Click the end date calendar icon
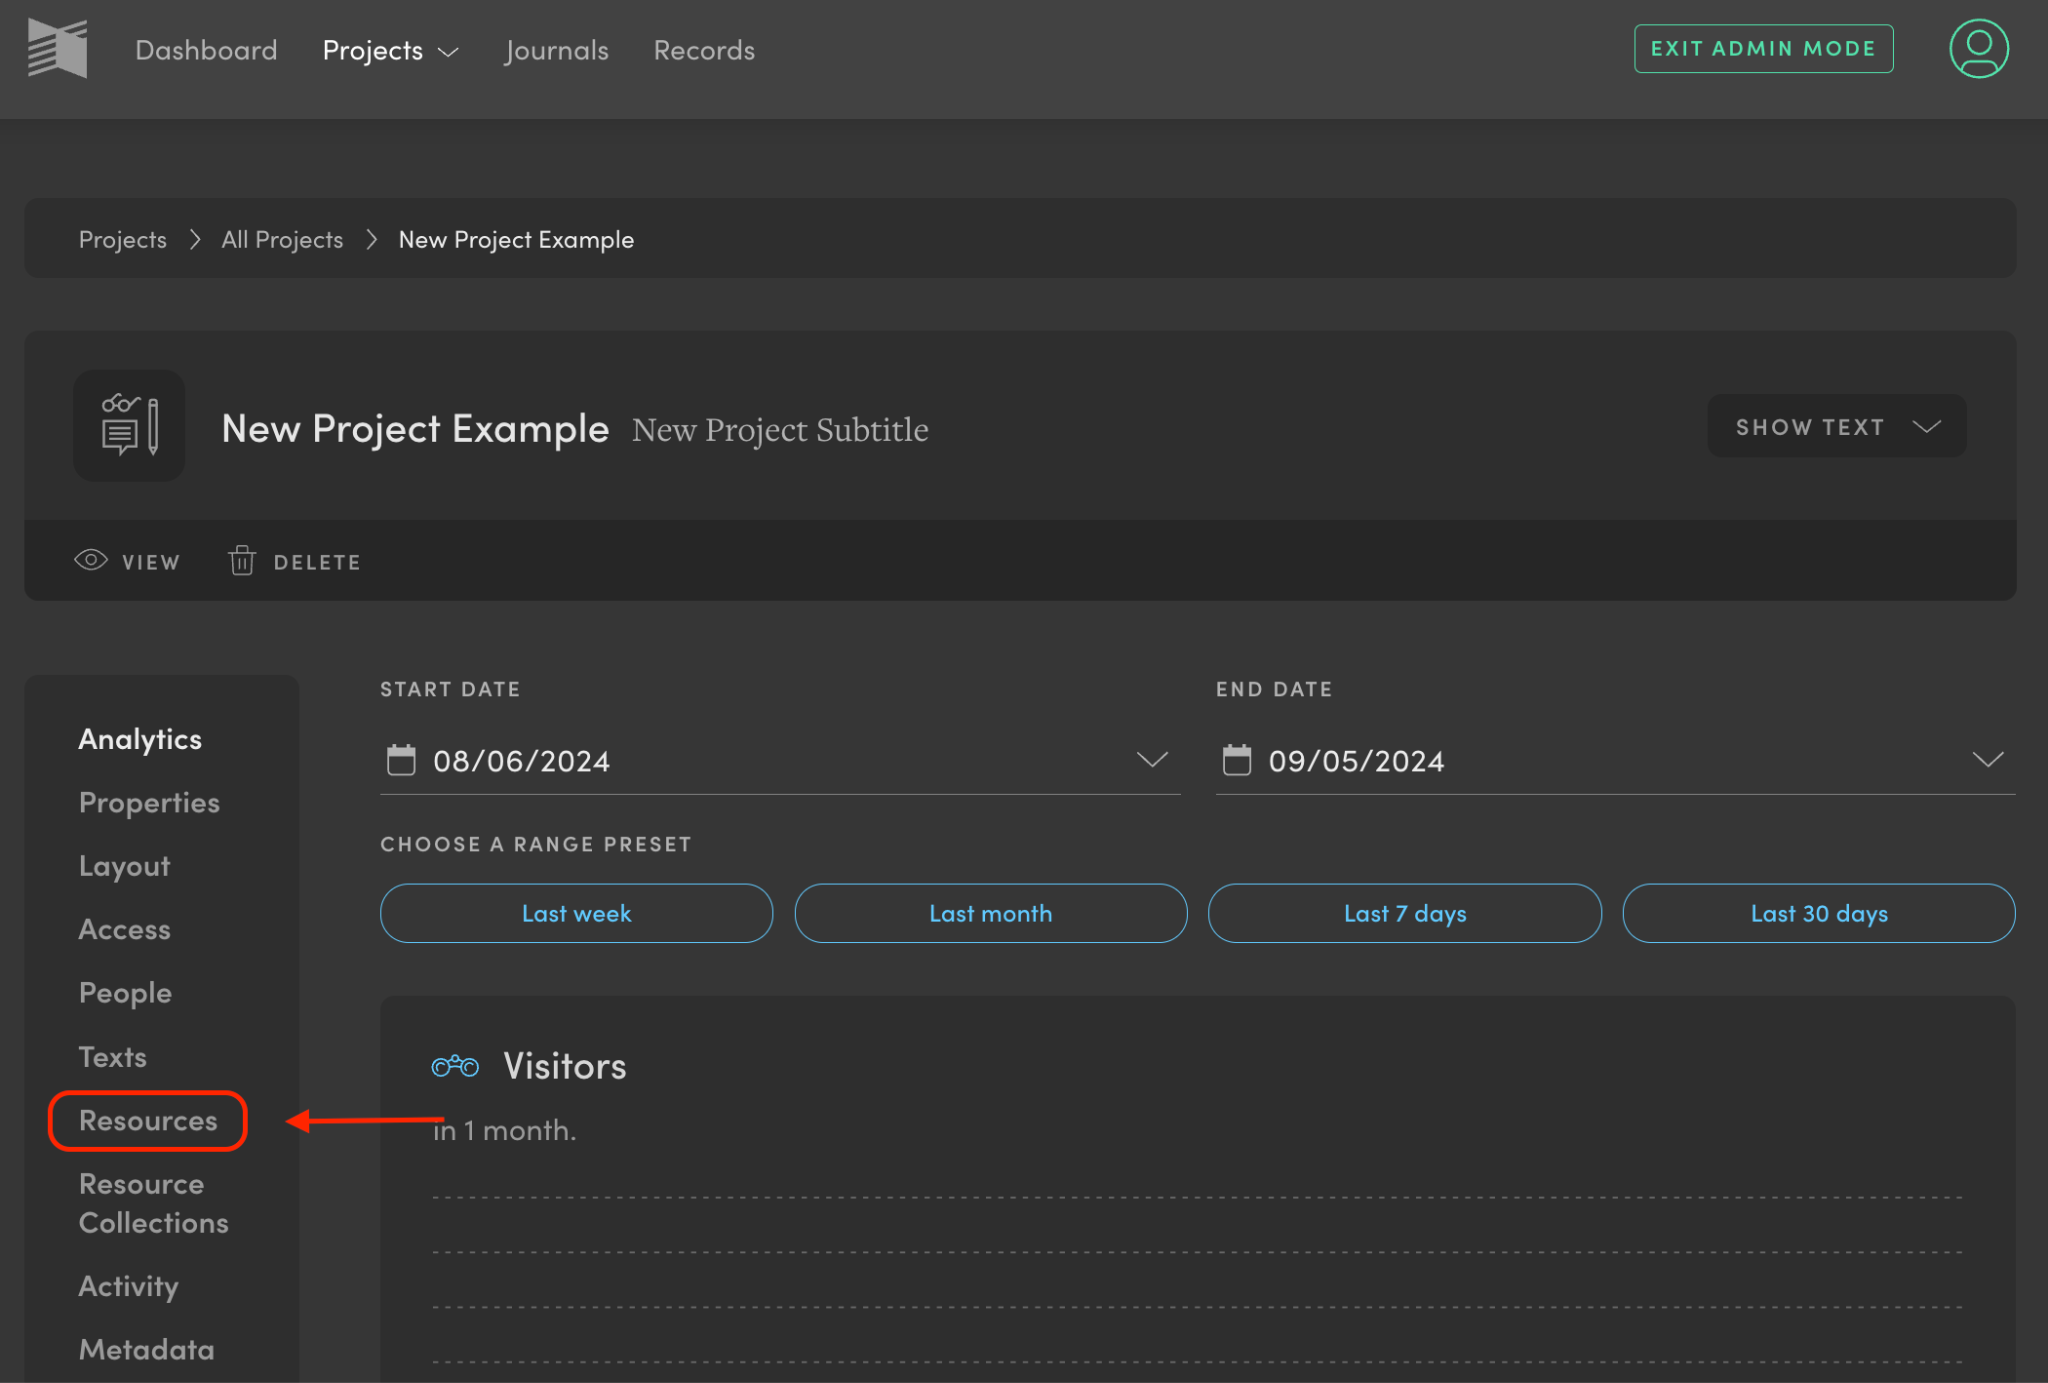This screenshot has width=2048, height=1383. pyautogui.click(x=1237, y=760)
